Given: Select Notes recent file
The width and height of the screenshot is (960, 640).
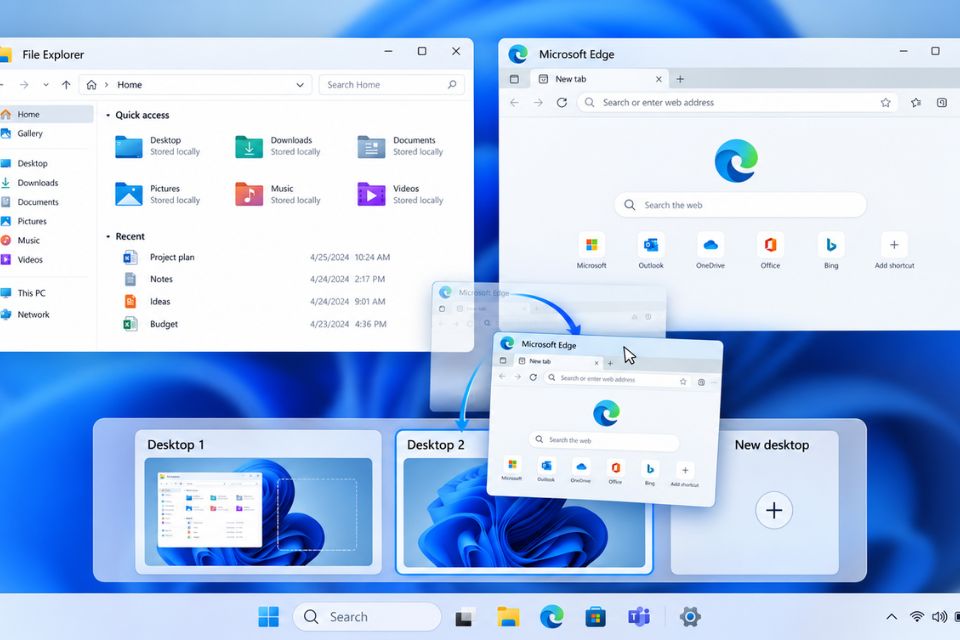Looking at the screenshot, I should pos(257,279).
